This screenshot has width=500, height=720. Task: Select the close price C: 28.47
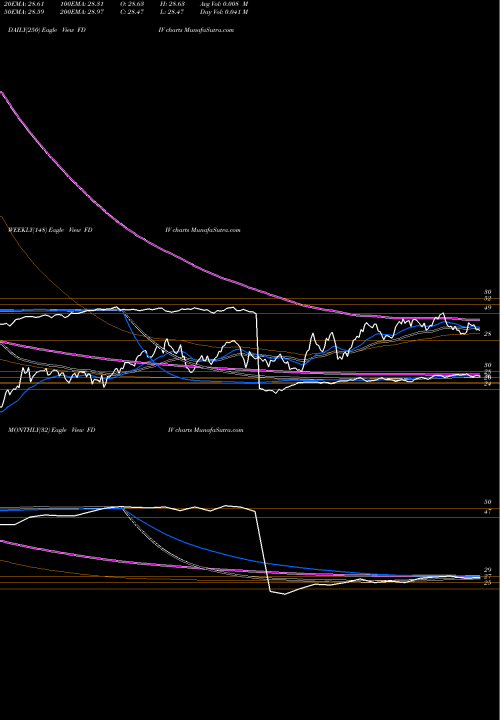[x=132, y=12]
